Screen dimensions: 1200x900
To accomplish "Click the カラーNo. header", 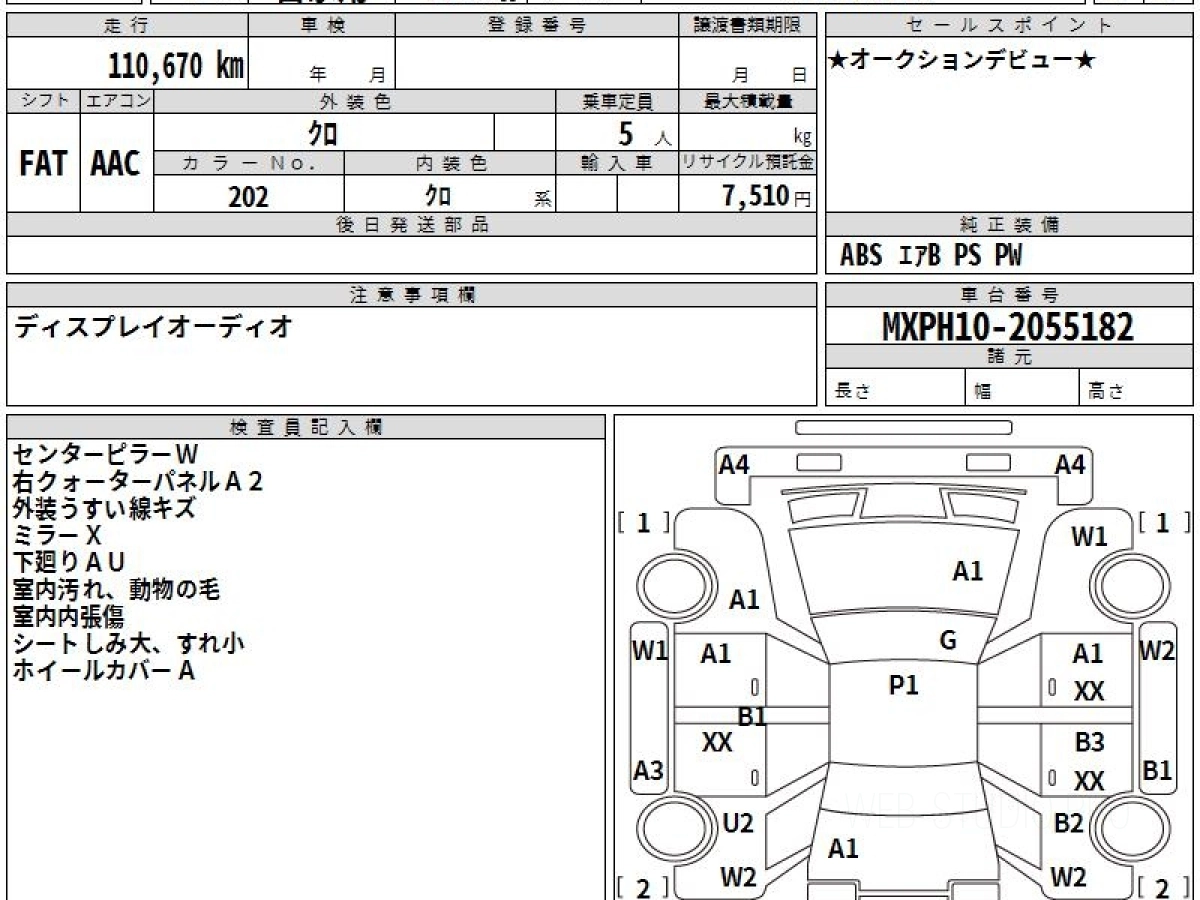I will coord(249,163).
